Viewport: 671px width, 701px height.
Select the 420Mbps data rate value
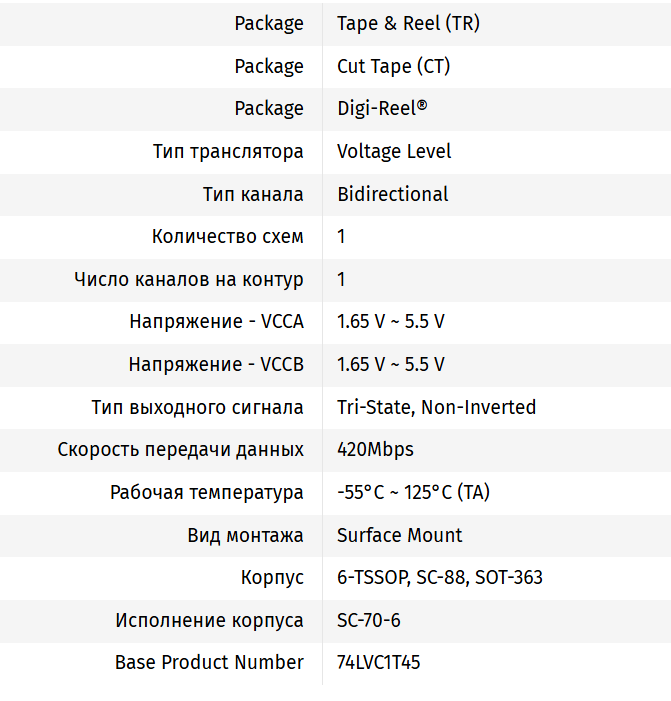(x=375, y=449)
